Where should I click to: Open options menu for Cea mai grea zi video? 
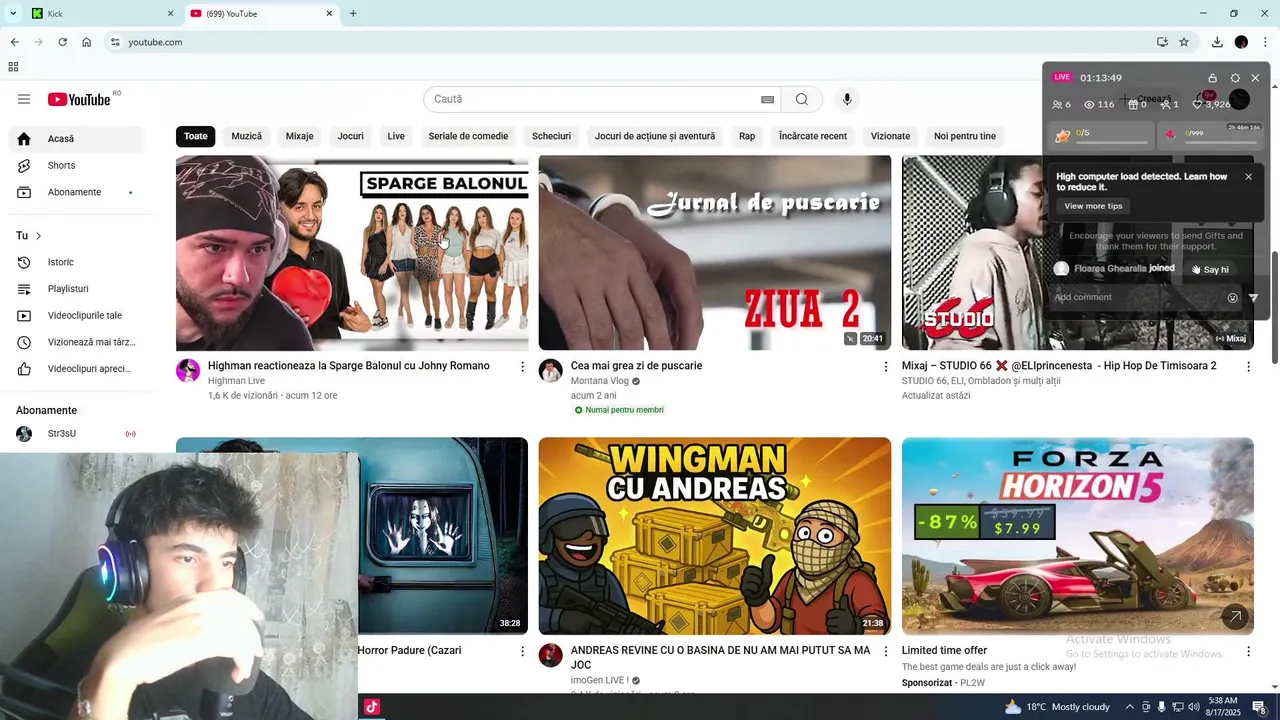click(x=885, y=367)
